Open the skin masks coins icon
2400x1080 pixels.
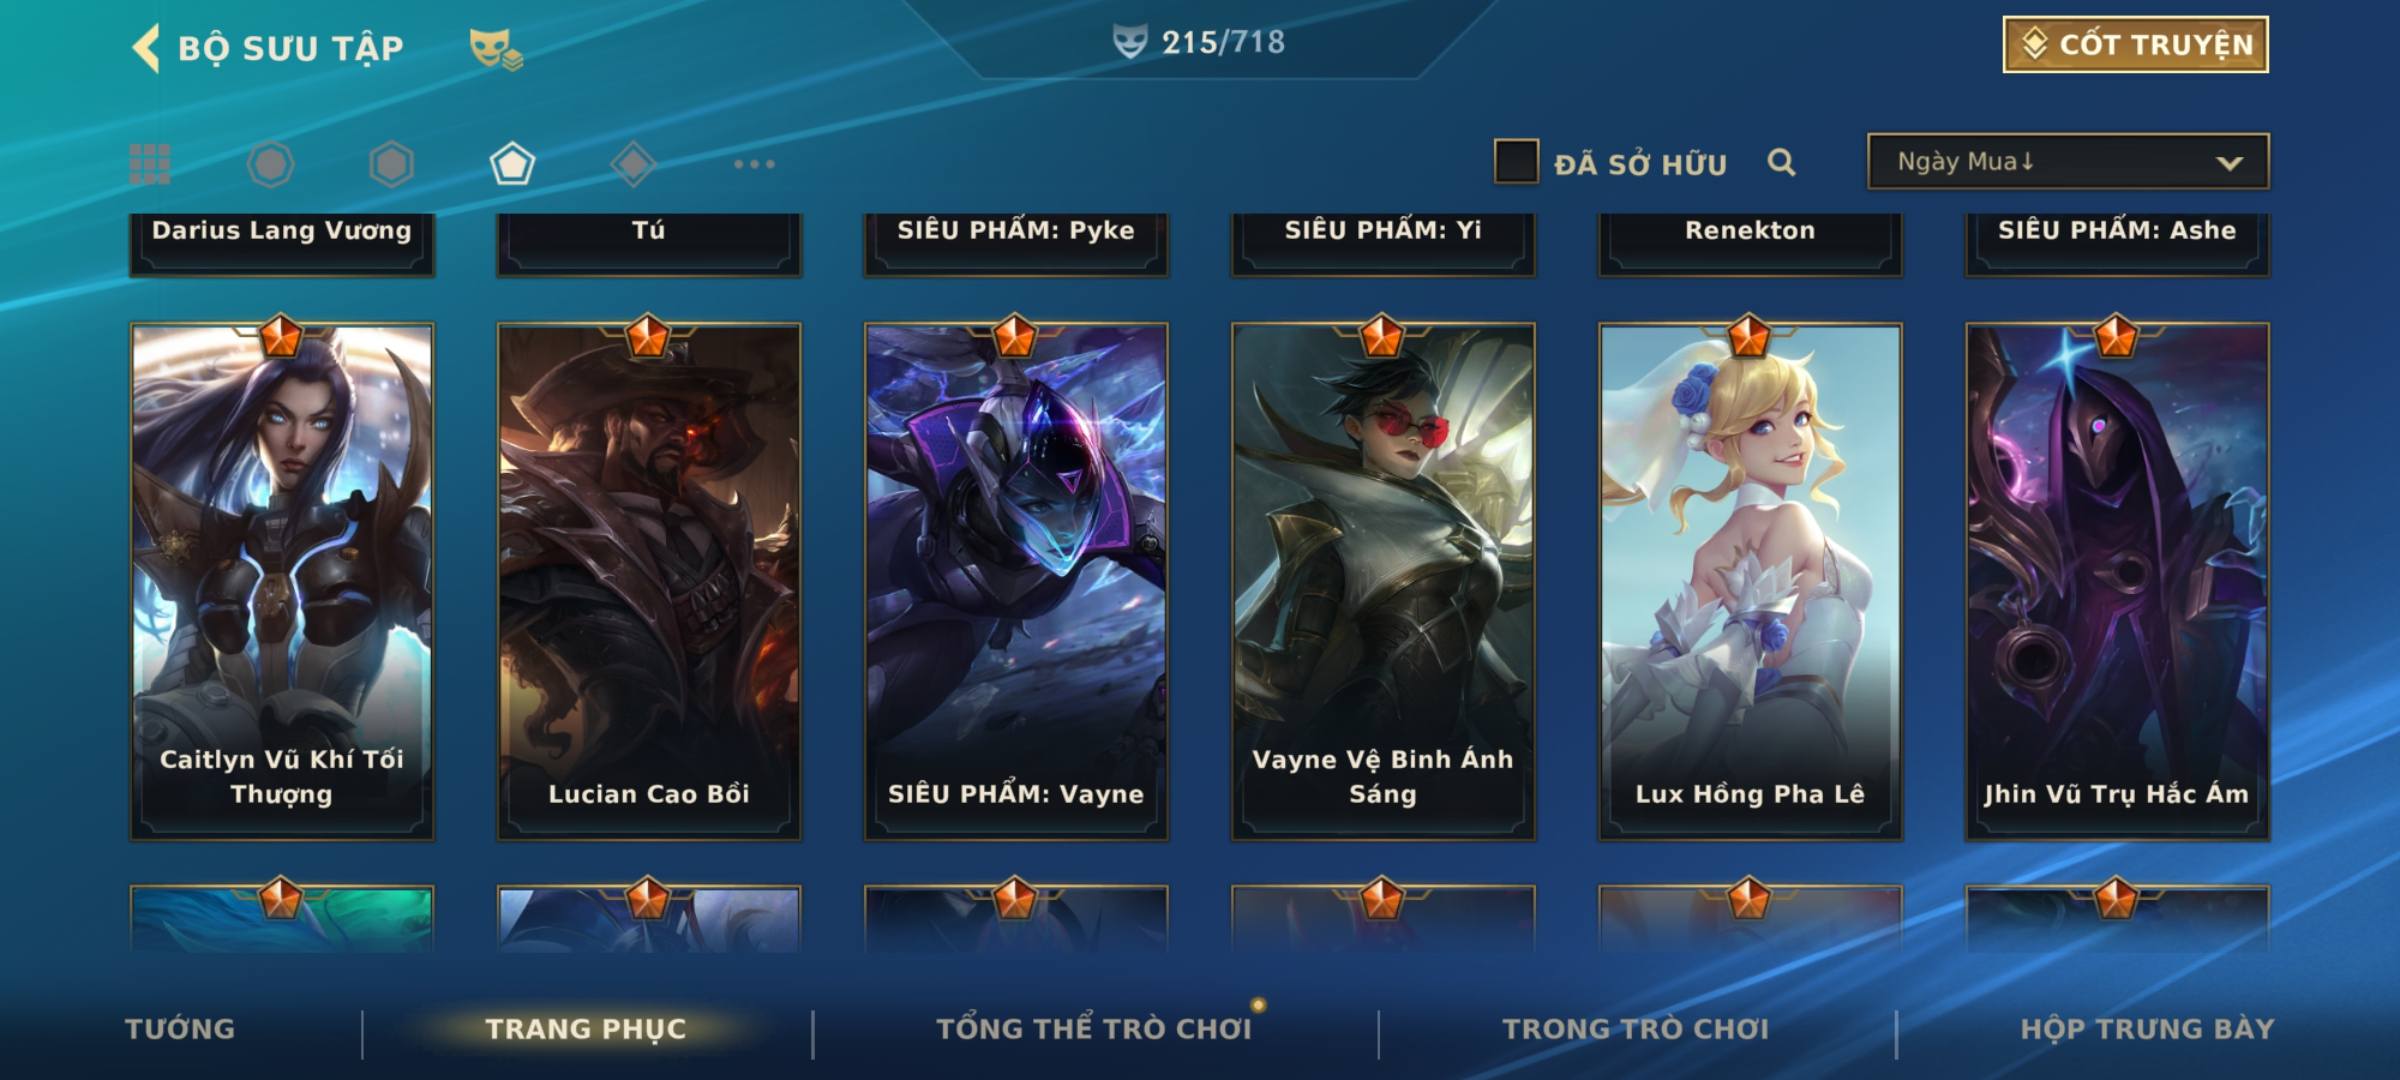[x=496, y=48]
